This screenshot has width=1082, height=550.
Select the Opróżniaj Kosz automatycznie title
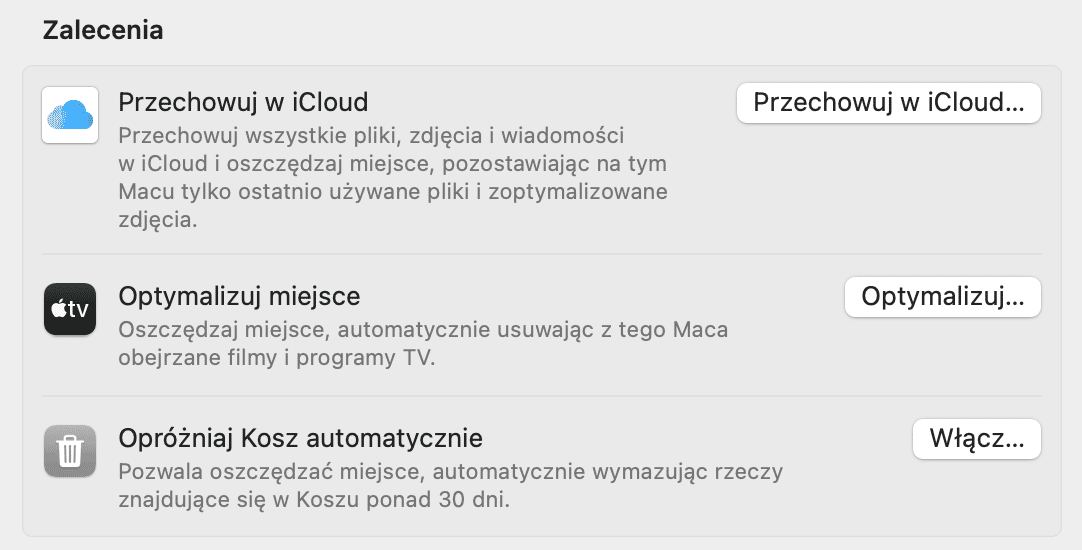click(x=300, y=438)
